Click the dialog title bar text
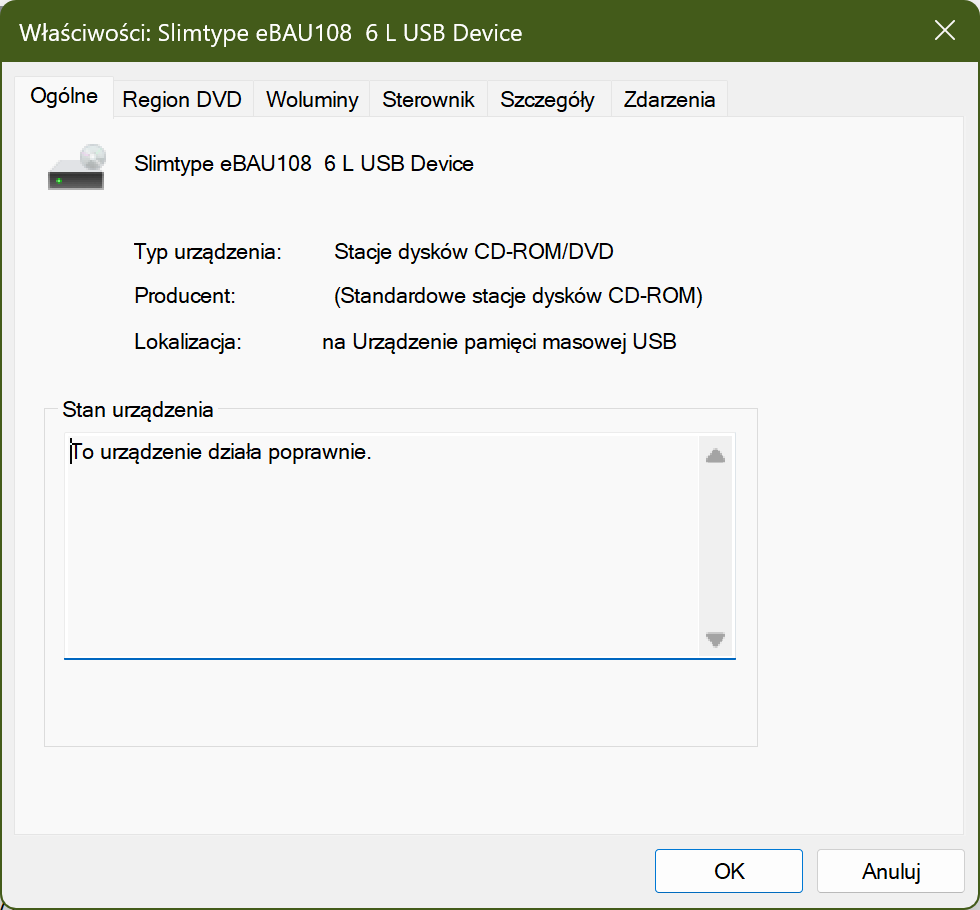 [x=271, y=33]
